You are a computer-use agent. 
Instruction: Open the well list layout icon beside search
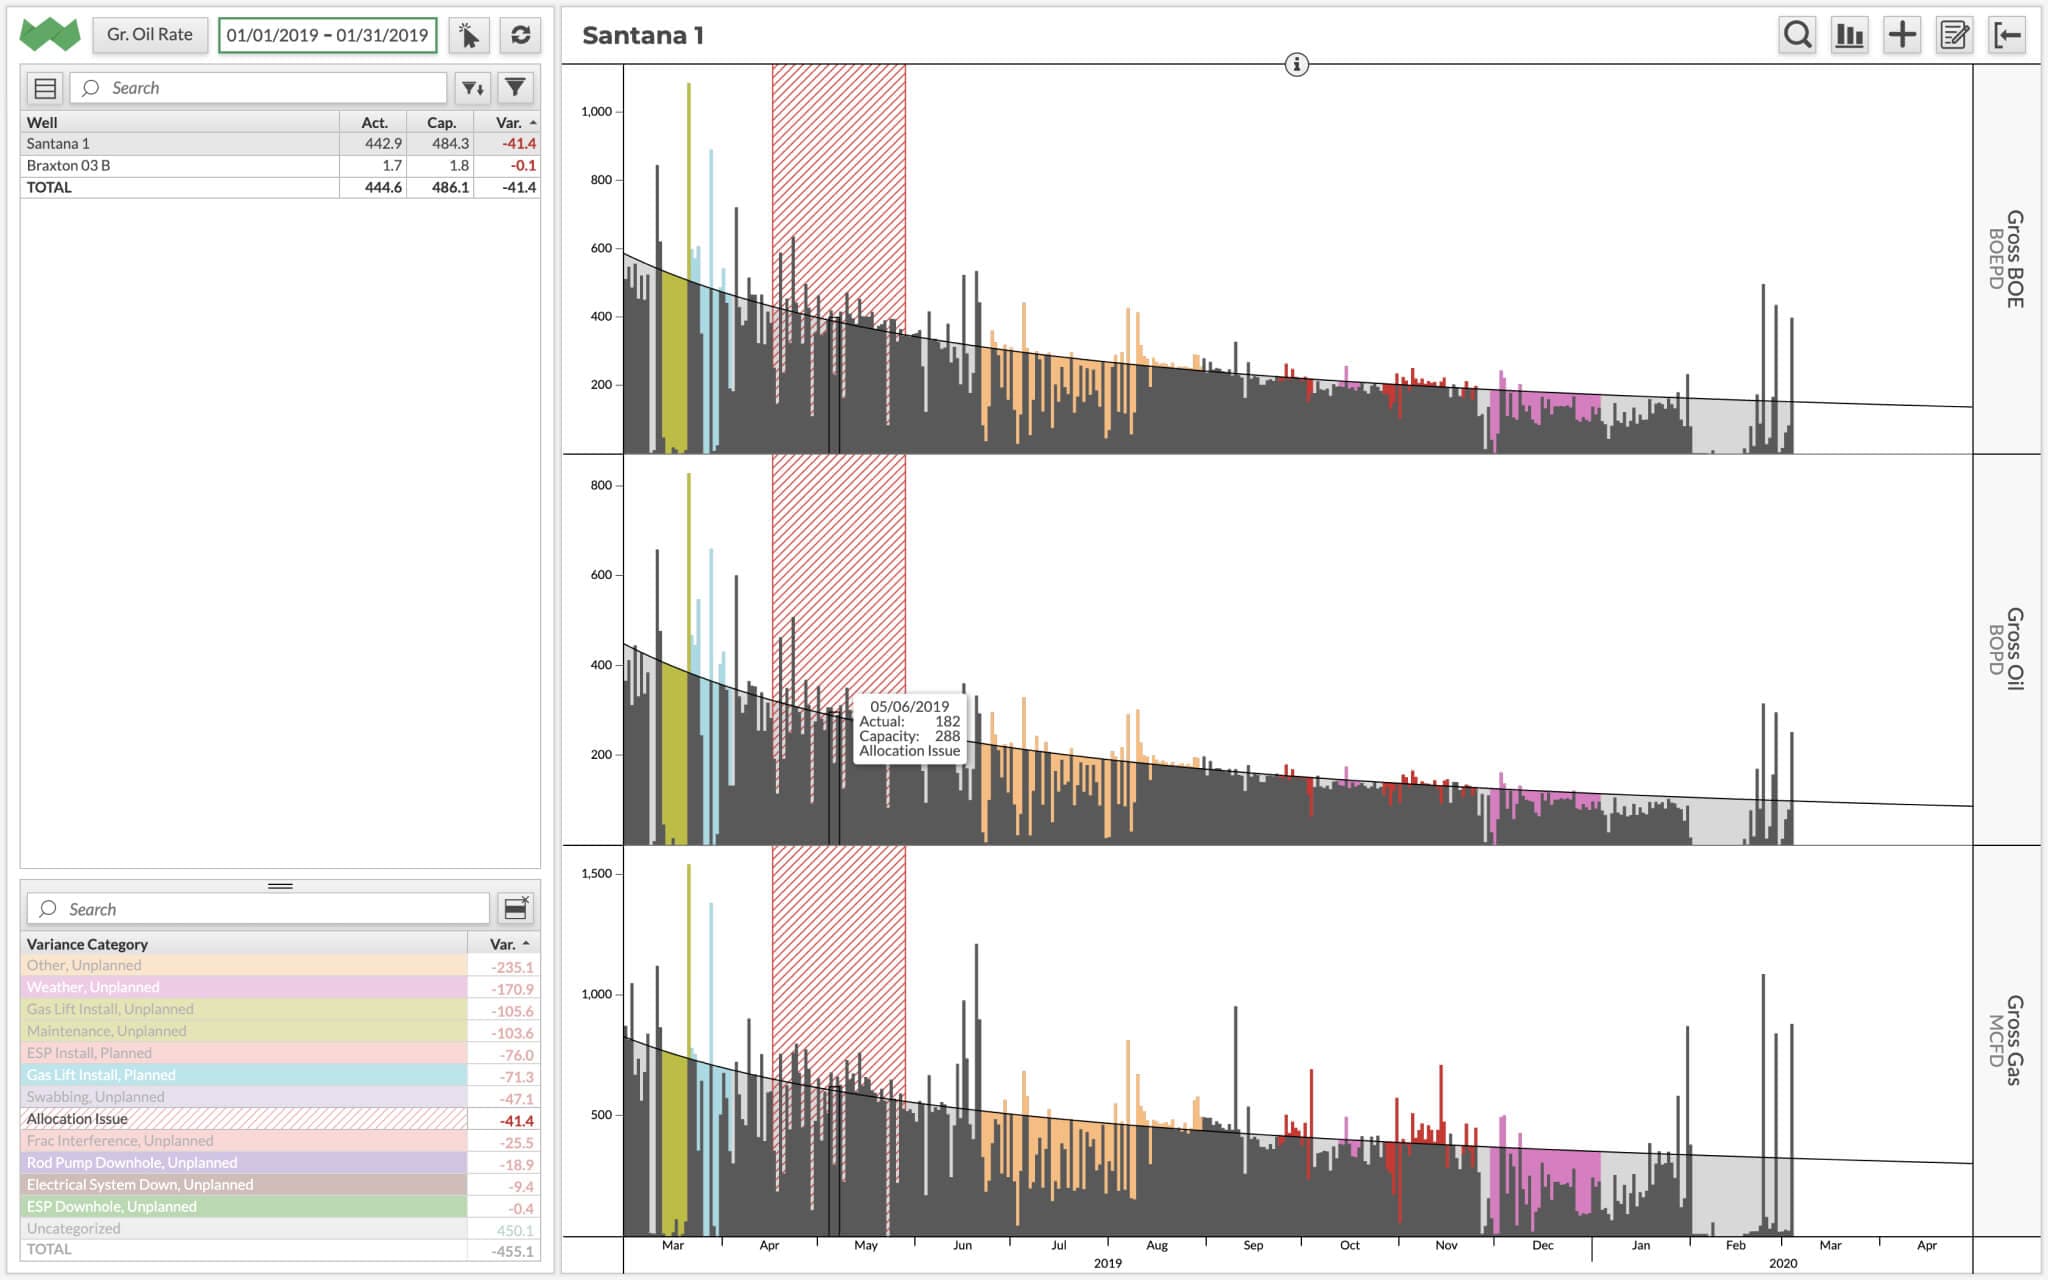[x=44, y=87]
